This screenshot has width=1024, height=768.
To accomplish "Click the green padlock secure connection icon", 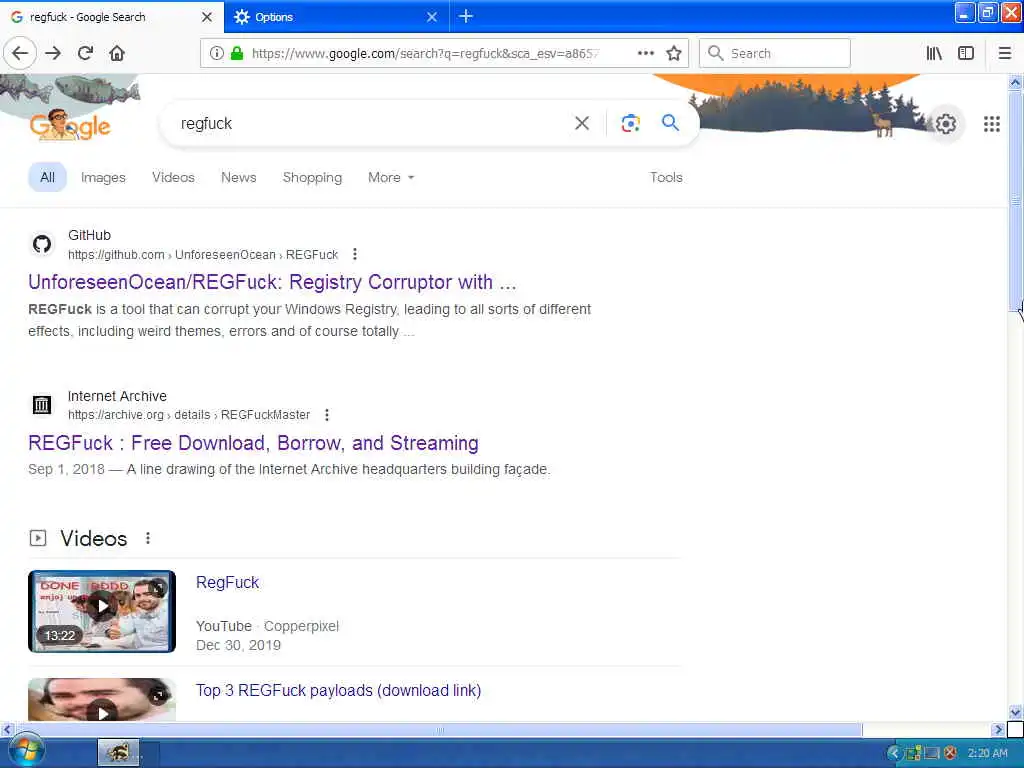I will pyautogui.click(x=237, y=53).
